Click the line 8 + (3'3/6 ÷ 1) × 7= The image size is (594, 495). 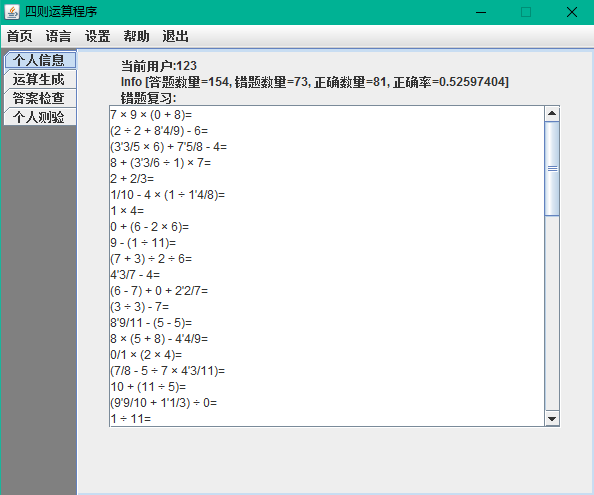click(x=161, y=163)
